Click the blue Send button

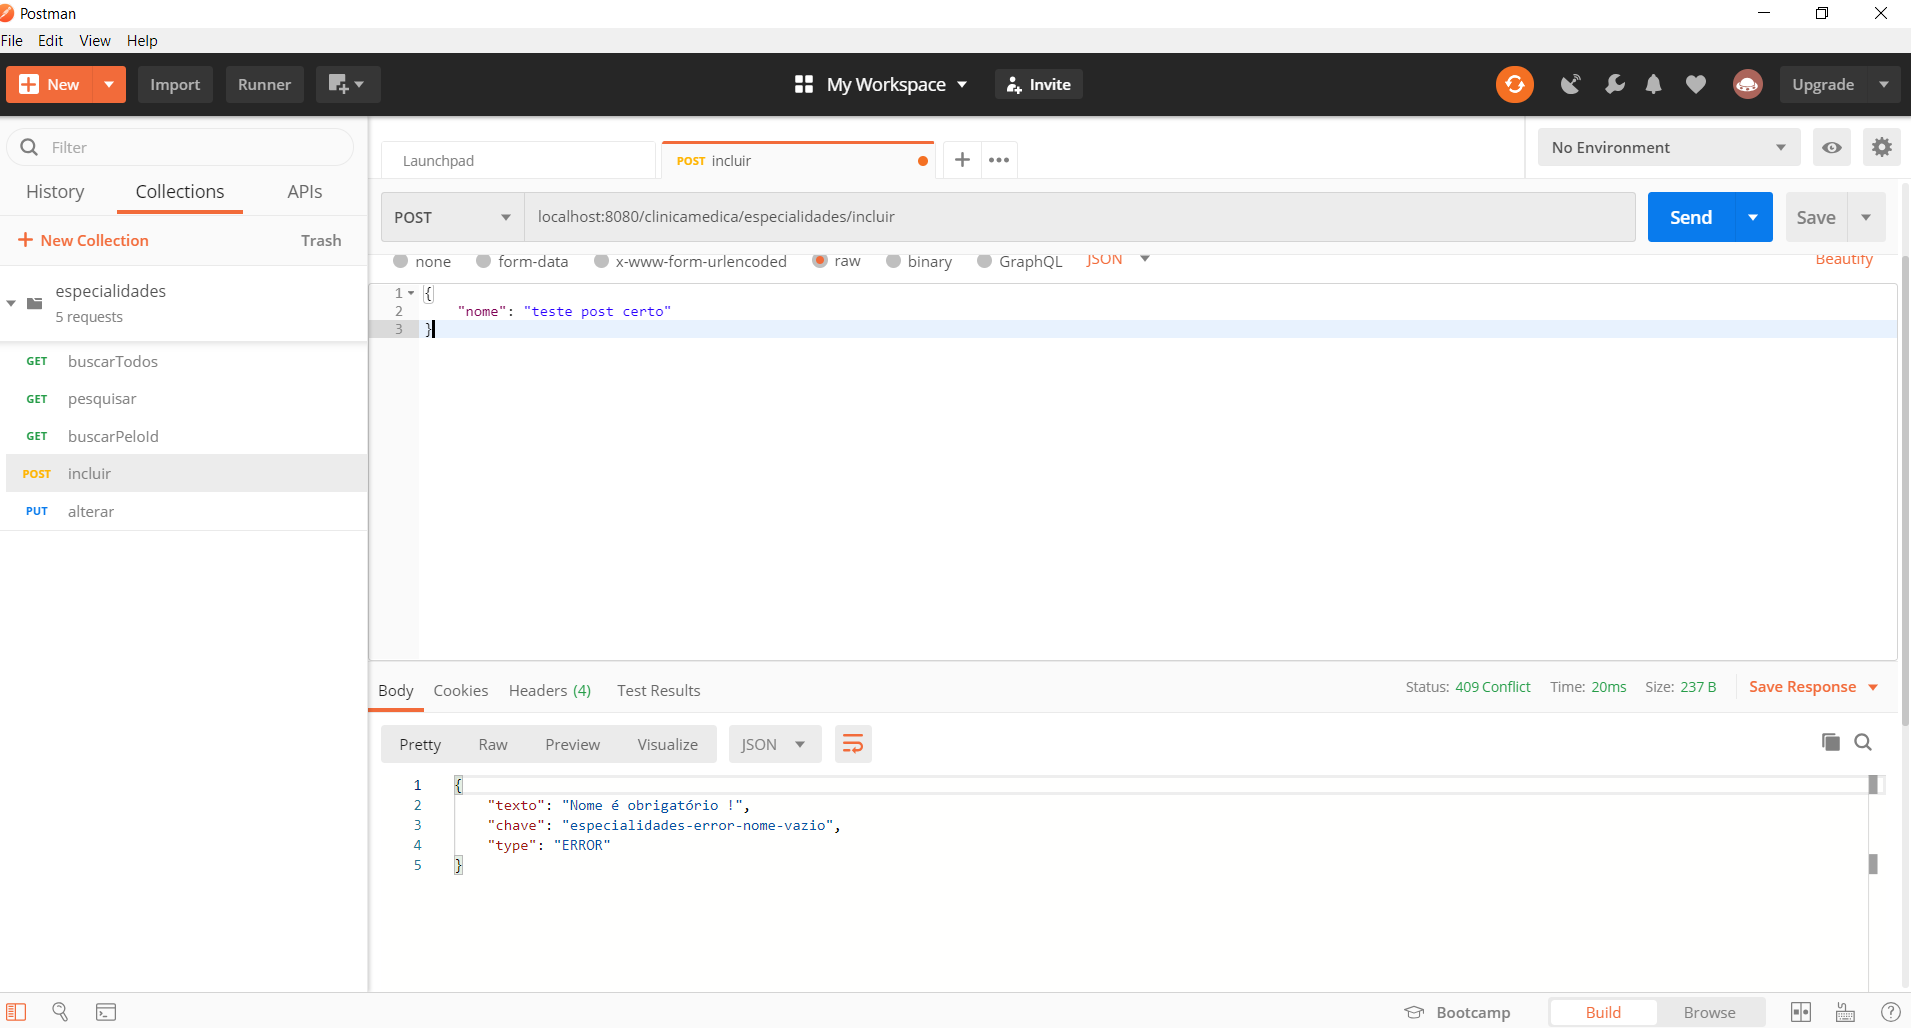point(1691,217)
